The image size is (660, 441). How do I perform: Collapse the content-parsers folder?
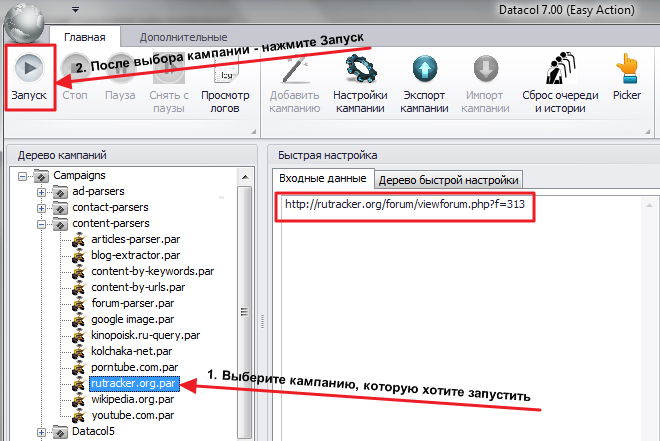tap(41, 224)
